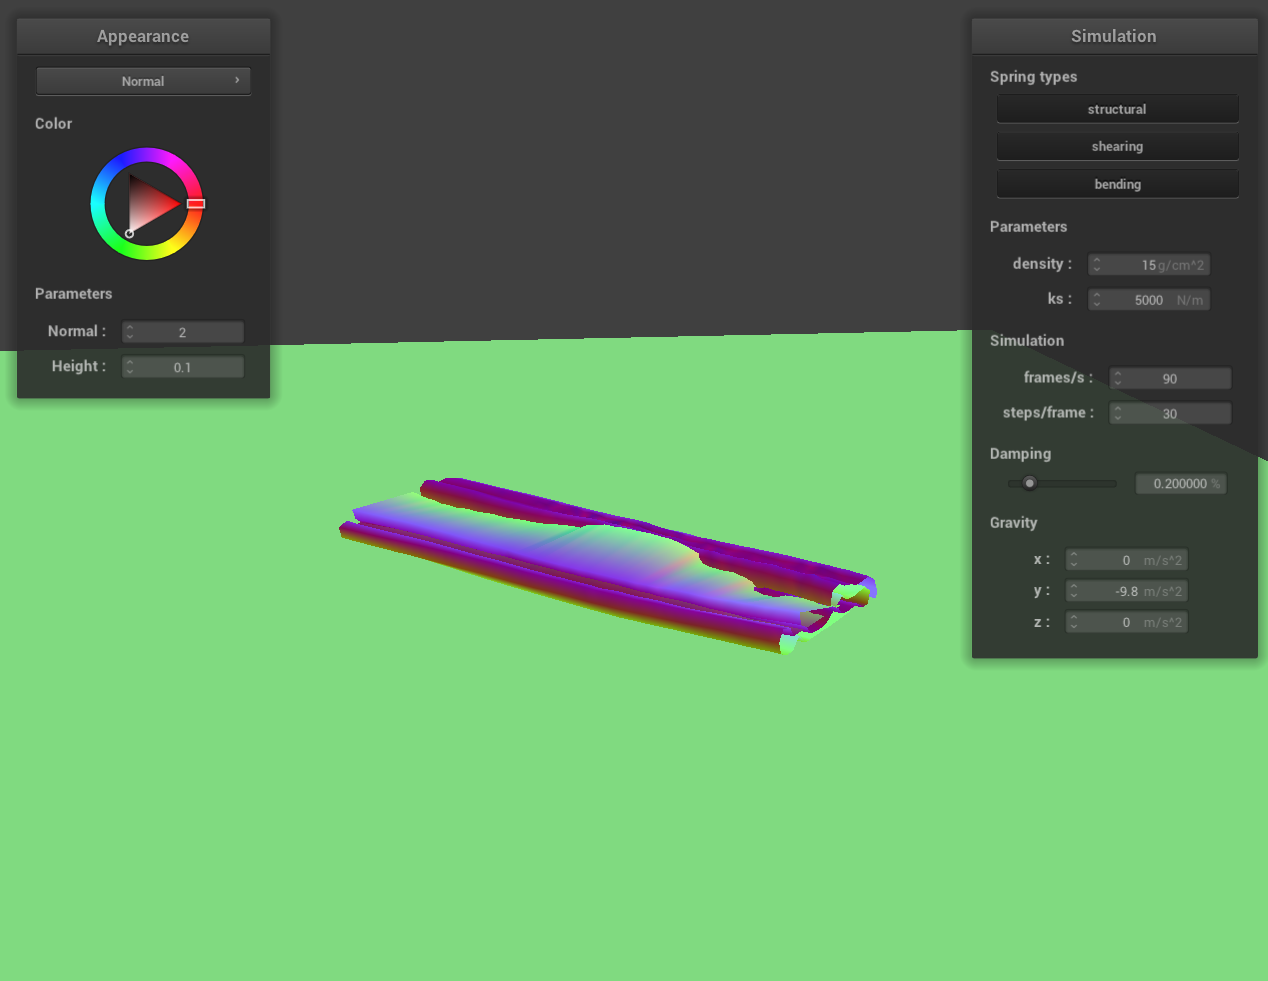This screenshot has height=981, width=1268.
Task: Select the steps/frame value field
Action: click(1170, 414)
